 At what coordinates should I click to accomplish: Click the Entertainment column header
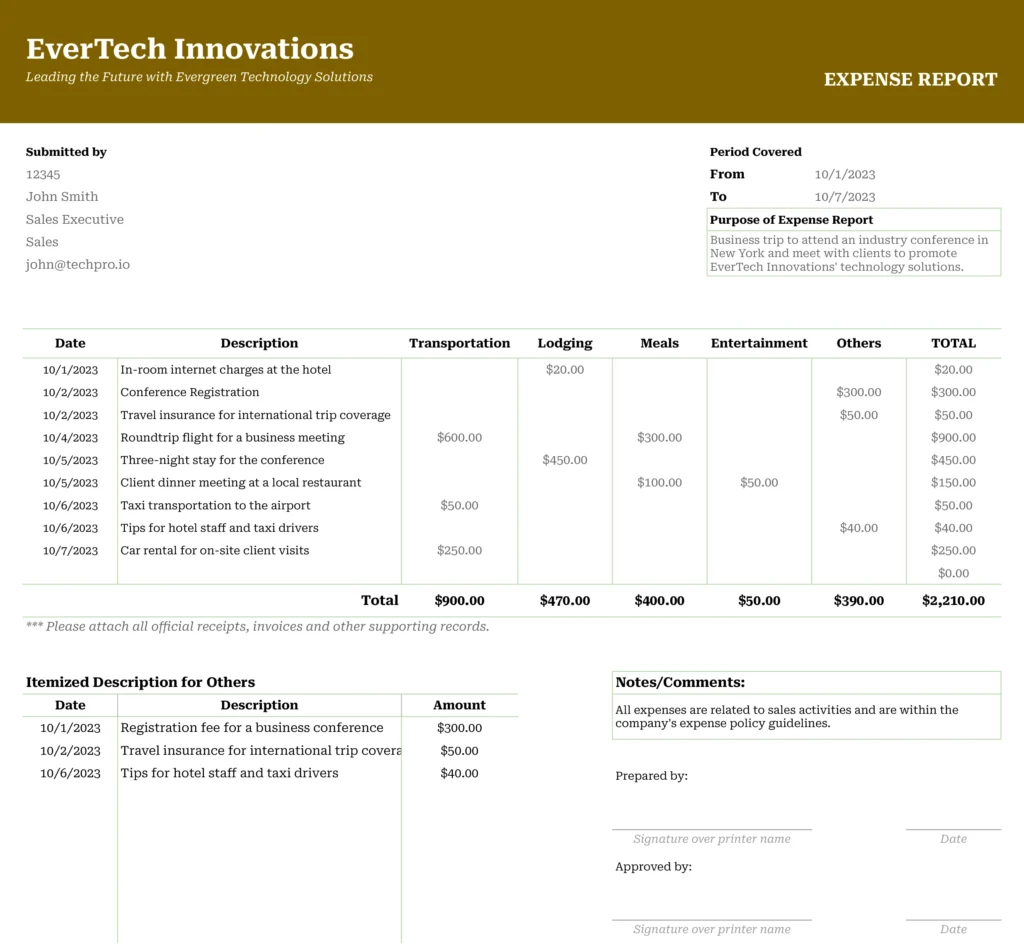(759, 343)
